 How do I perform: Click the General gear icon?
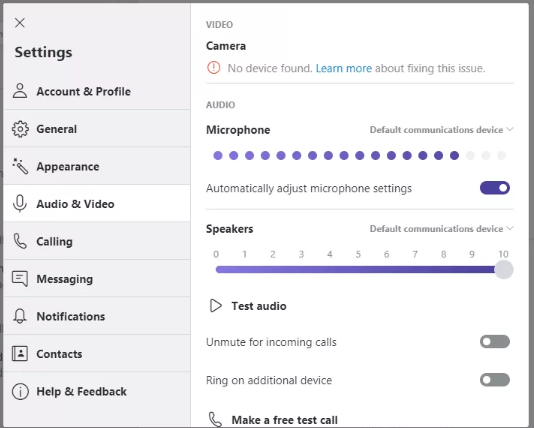[x=20, y=129]
